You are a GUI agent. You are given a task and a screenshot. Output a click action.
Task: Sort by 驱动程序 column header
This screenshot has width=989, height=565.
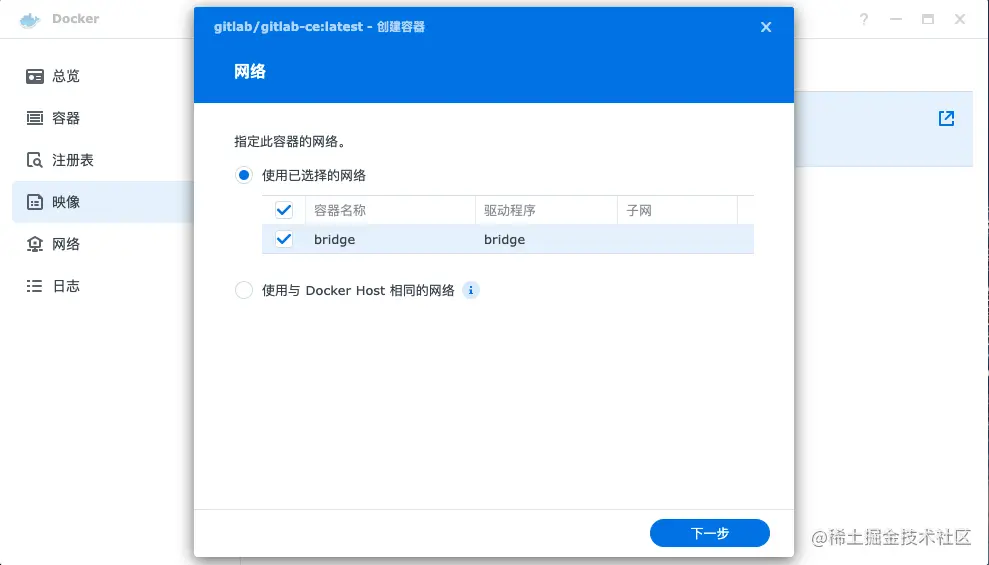click(546, 210)
